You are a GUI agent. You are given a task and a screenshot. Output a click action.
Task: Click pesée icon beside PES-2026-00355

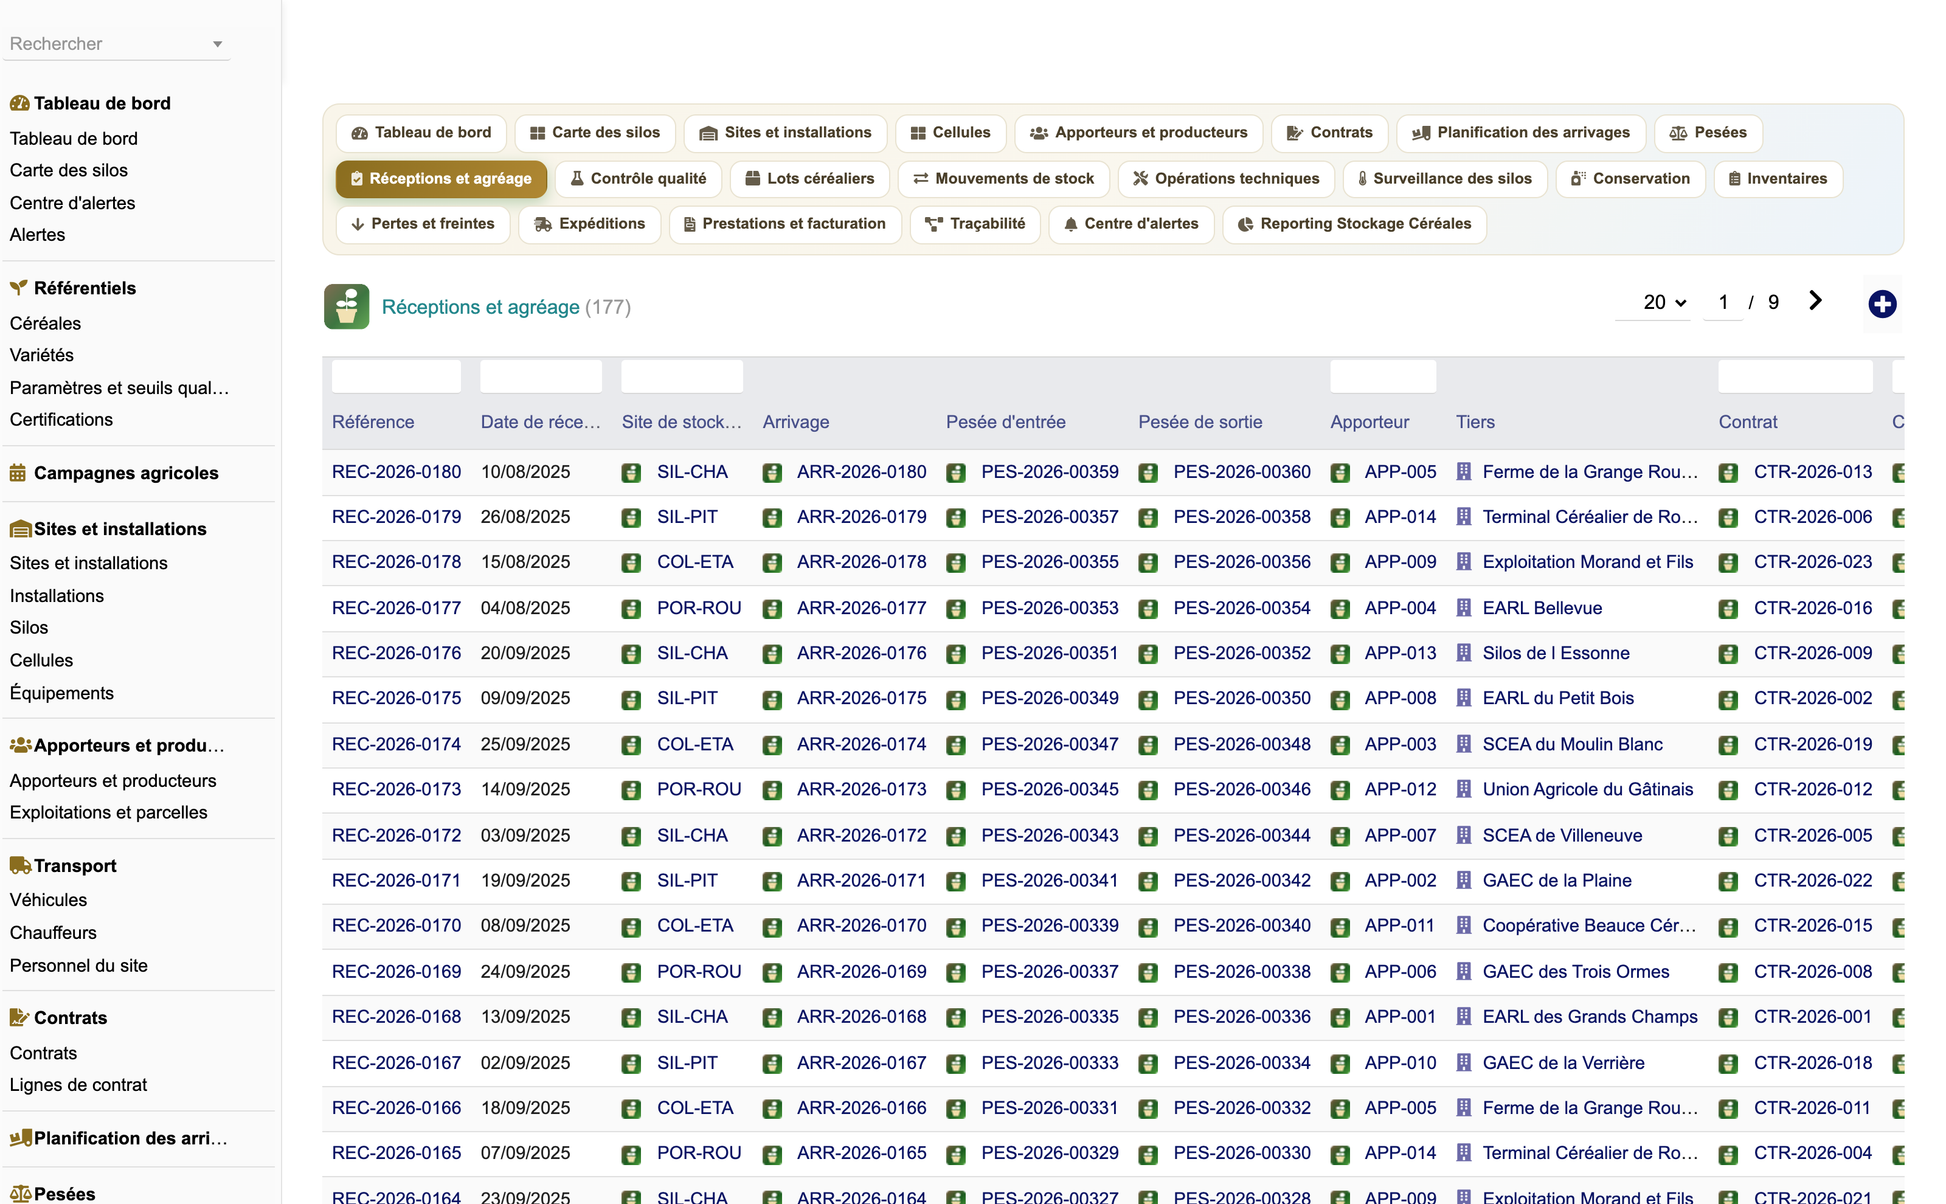click(x=956, y=563)
